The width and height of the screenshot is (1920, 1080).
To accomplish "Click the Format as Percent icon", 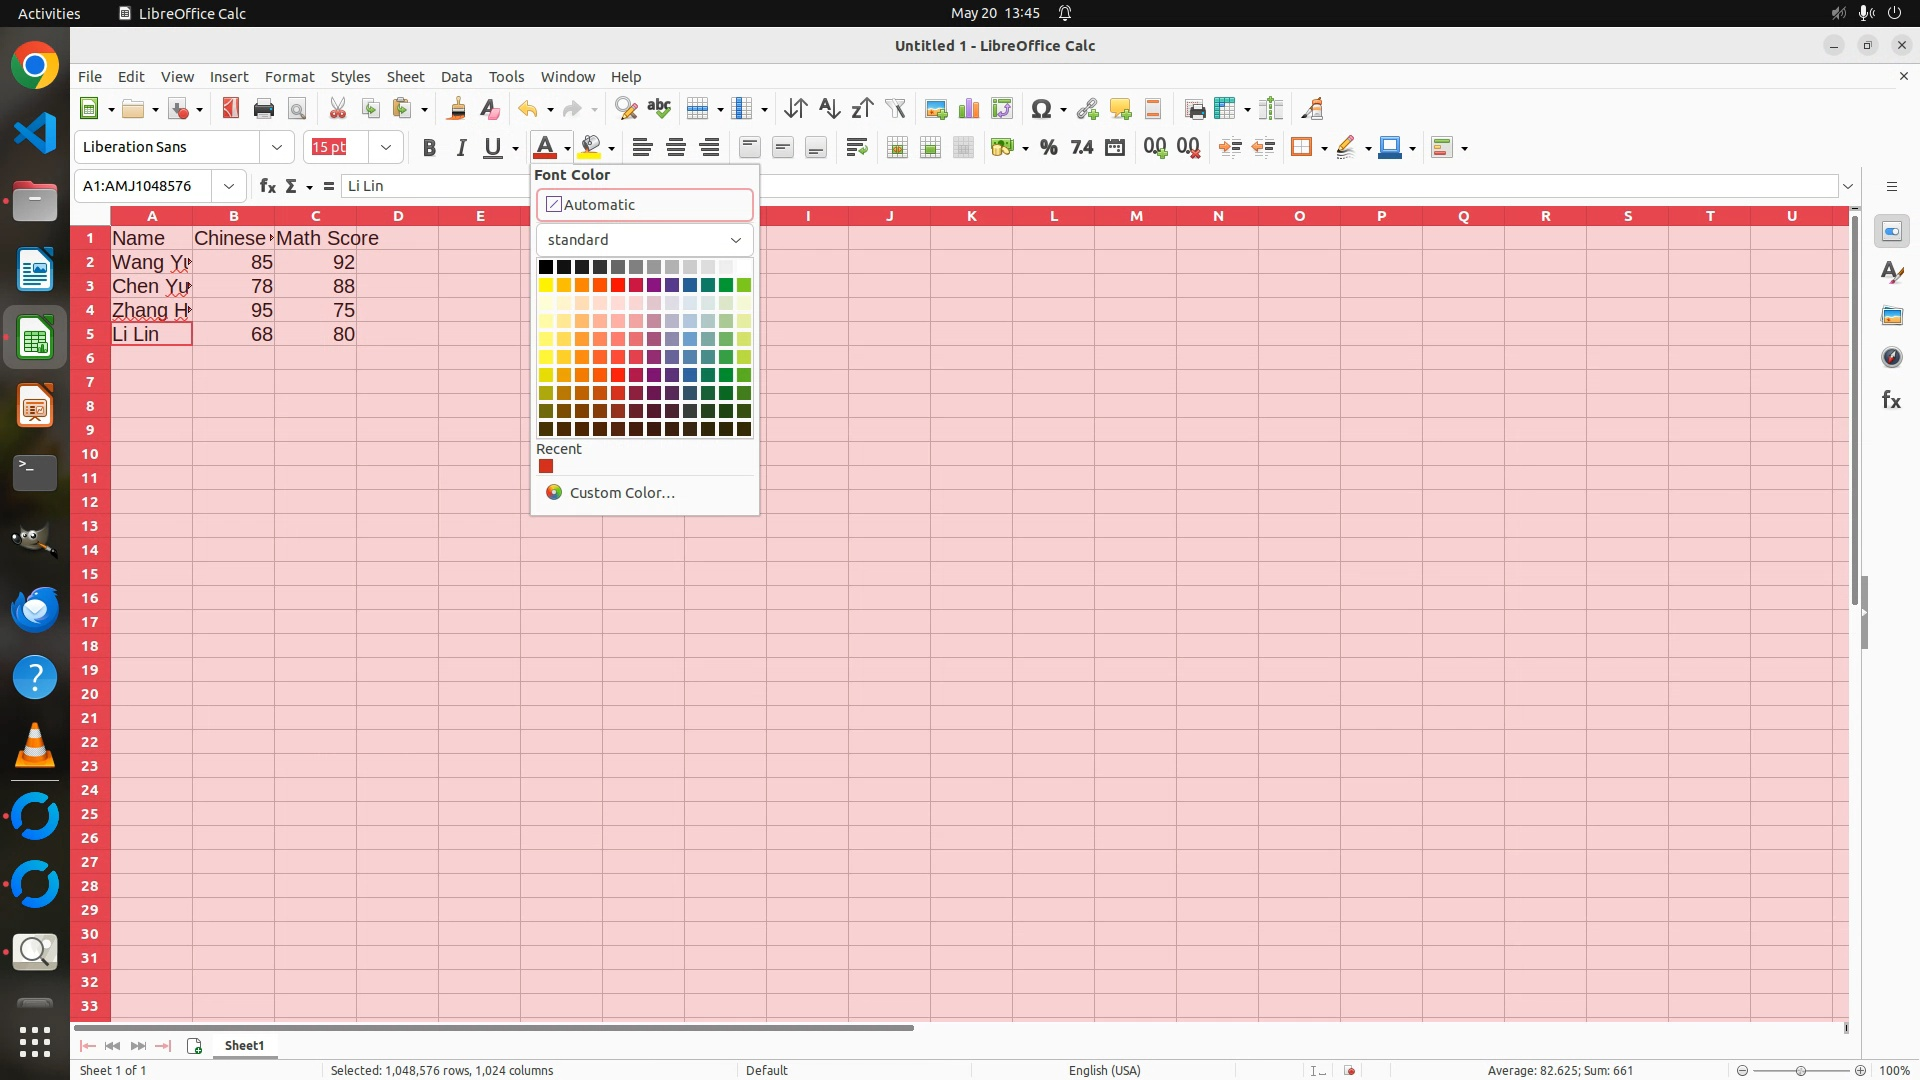I will (x=1048, y=148).
